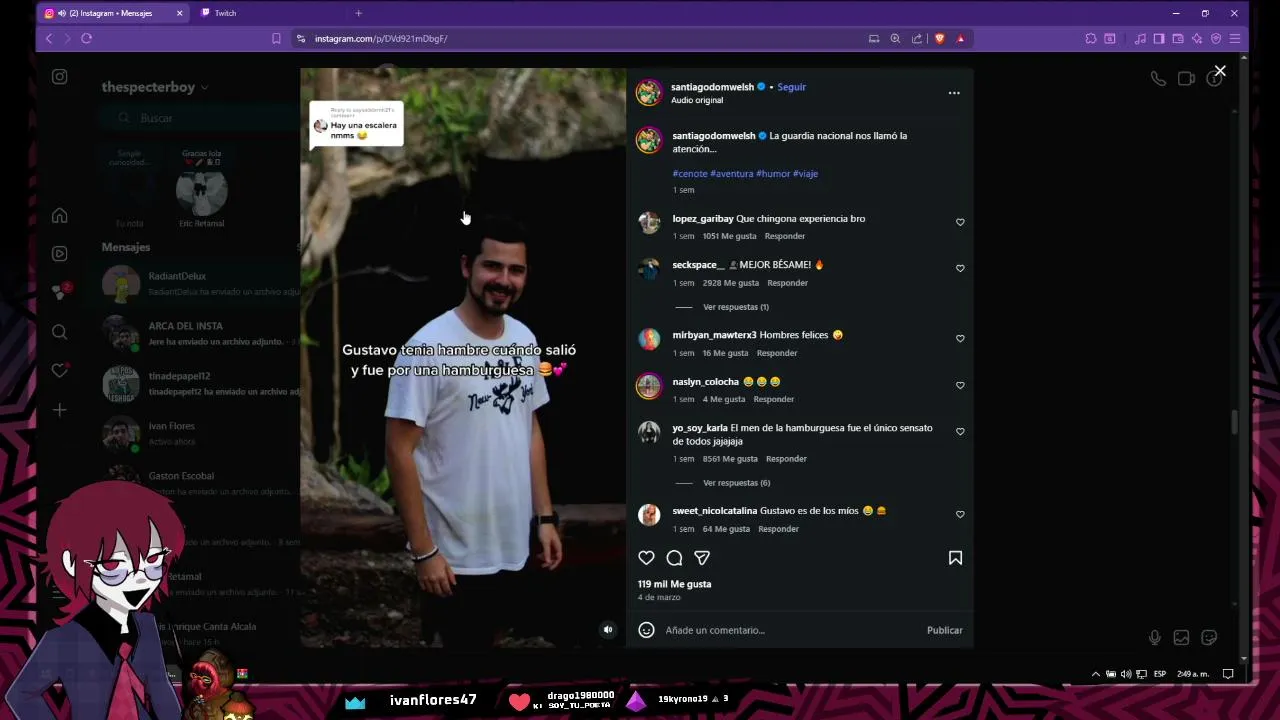Screen dimensions: 1280x720
Task: Open Reels from the Instagram sidebar
Action: (60, 254)
